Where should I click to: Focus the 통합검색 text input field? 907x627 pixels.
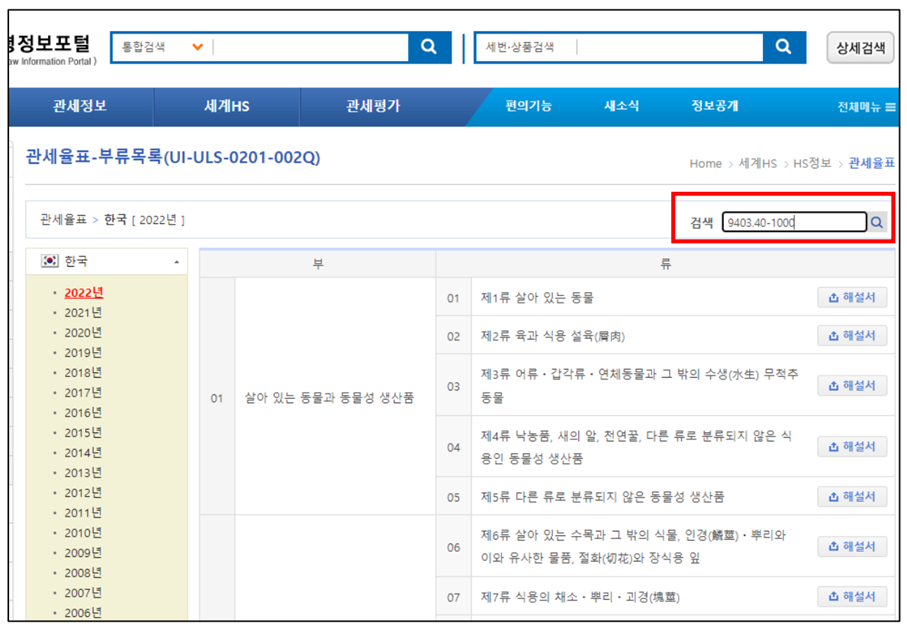click(x=310, y=47)
